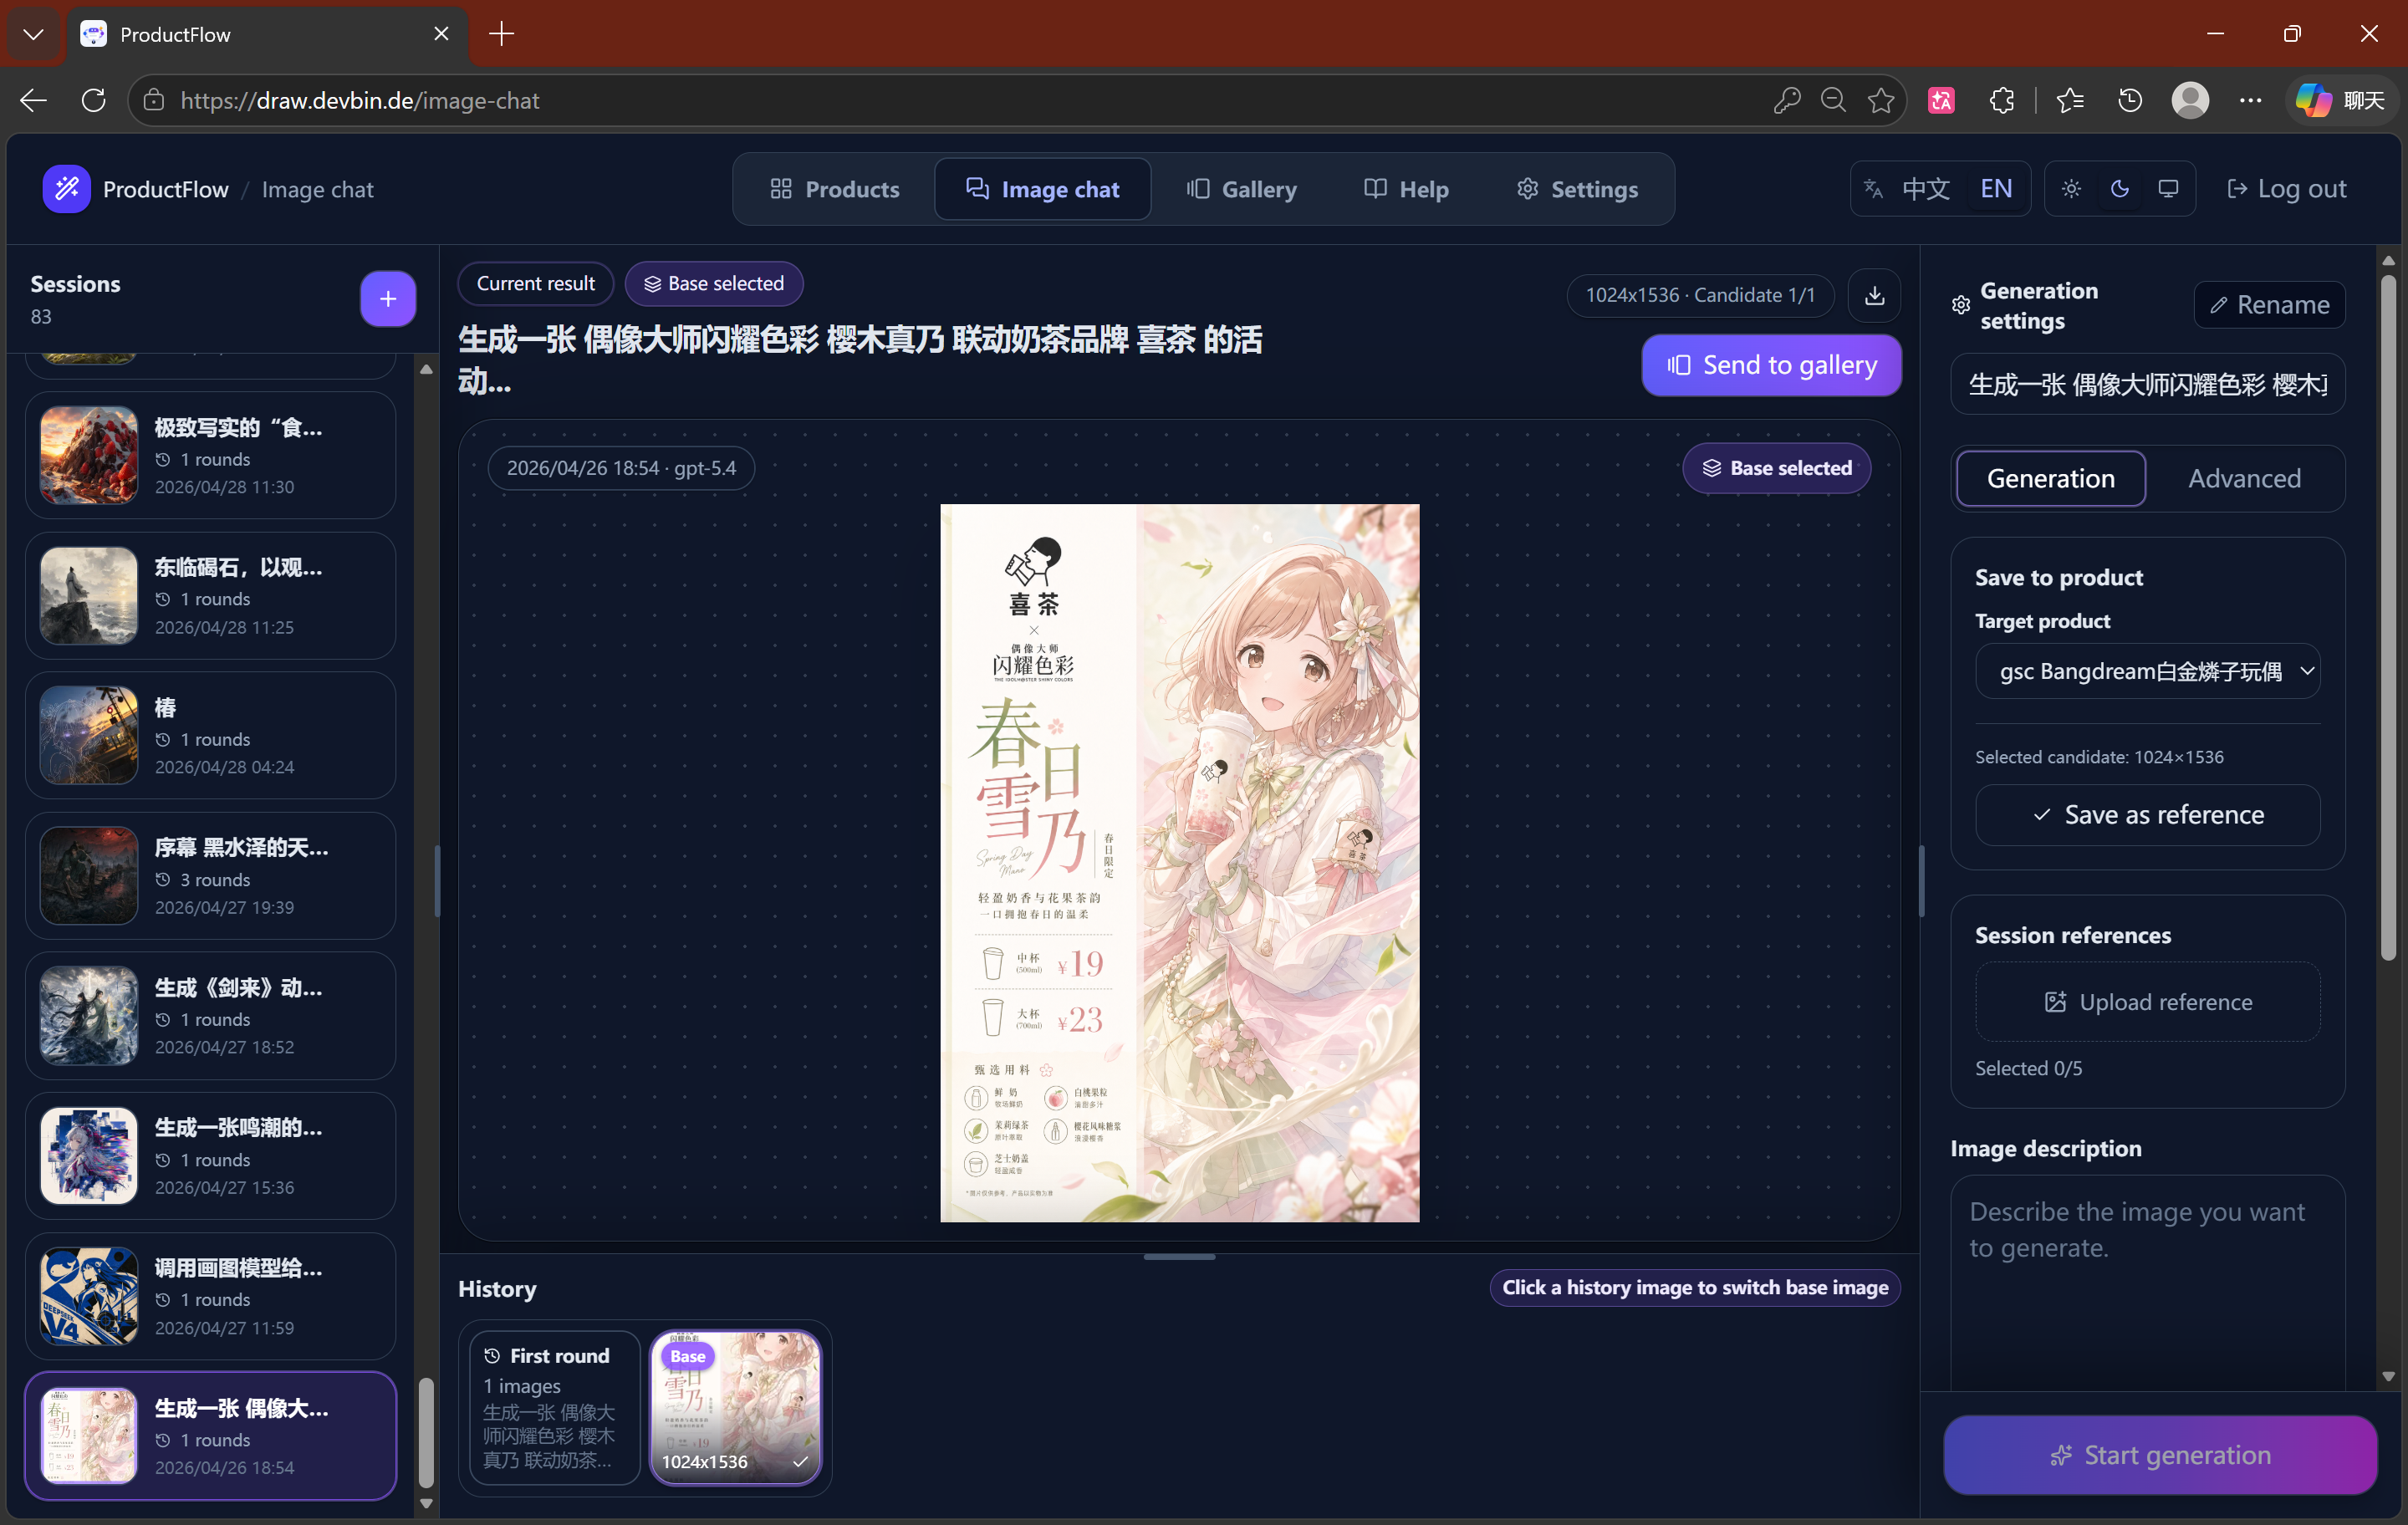Switch language to 中文
Viewport: 2408px width, 1525px height.
pyautogui.click(x=1925, y=189)
